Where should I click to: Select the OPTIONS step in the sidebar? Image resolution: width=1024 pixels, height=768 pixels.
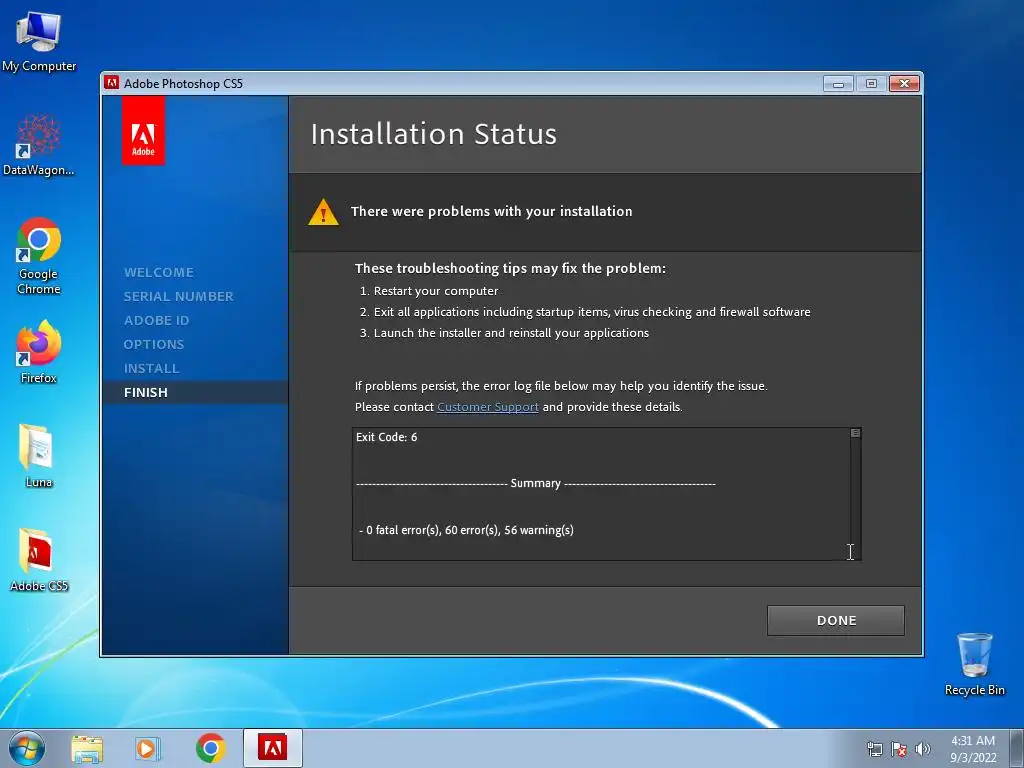tap(154, 344)
